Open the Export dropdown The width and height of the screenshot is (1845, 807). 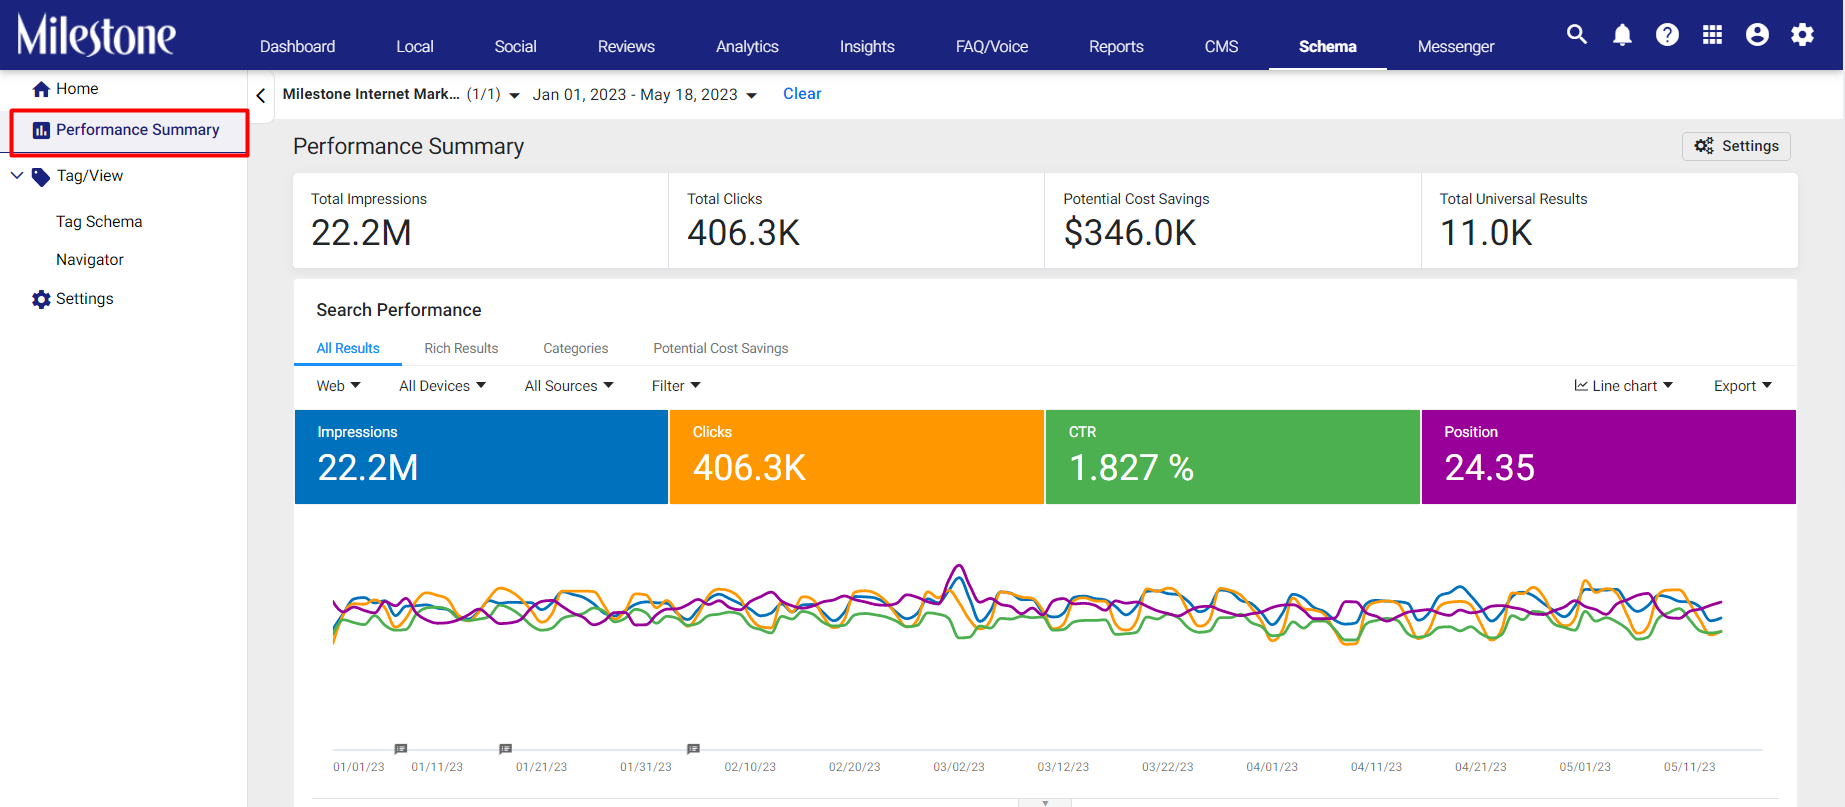tap(1743, 386)
